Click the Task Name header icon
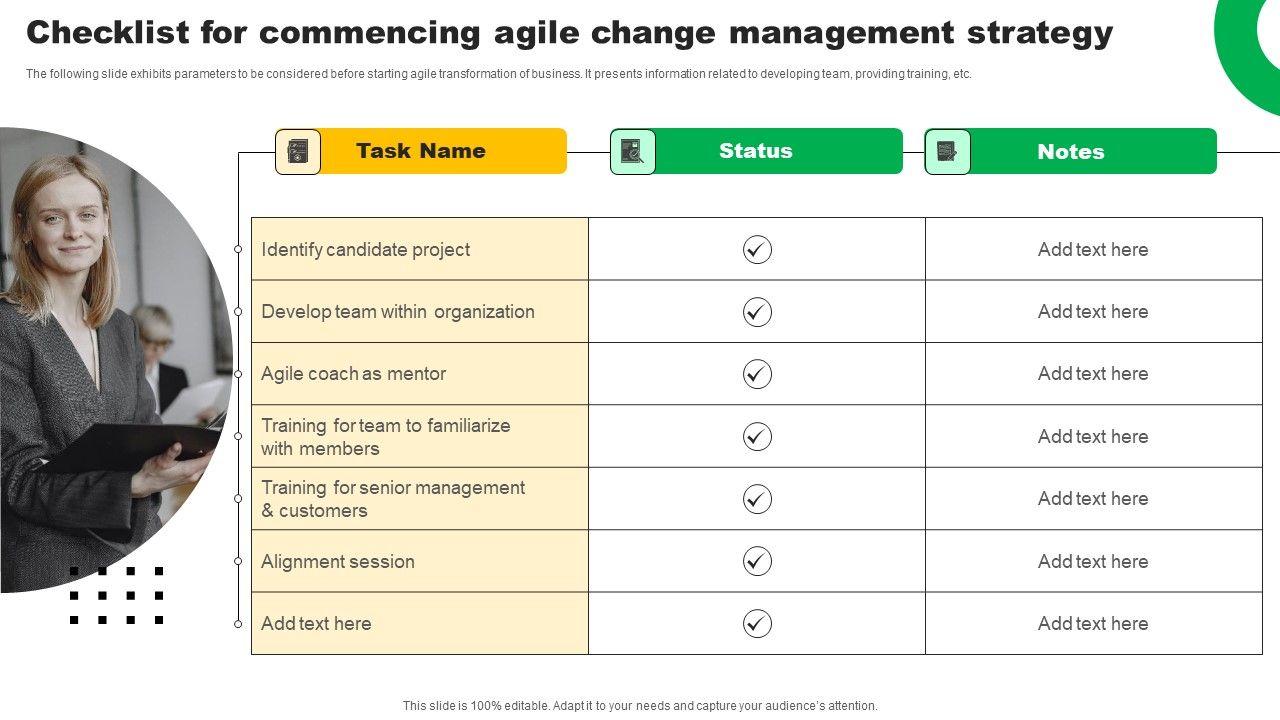The height and width of the screenshot is (720, 1280). [298, 152]
